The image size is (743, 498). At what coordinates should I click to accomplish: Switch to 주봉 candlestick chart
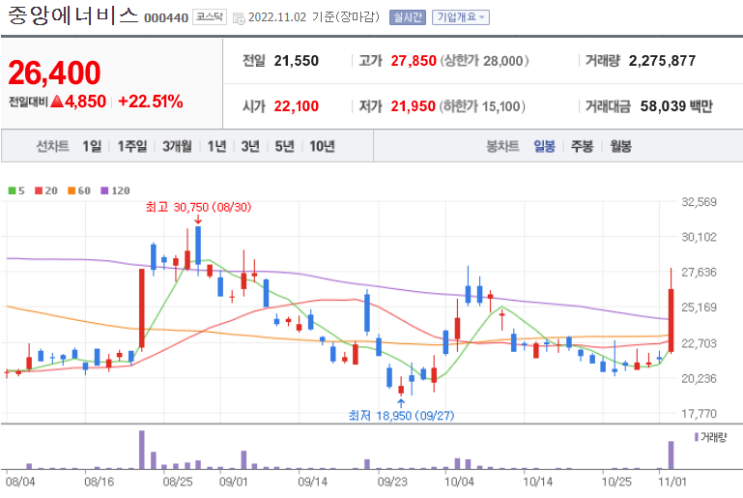[582, 146]
